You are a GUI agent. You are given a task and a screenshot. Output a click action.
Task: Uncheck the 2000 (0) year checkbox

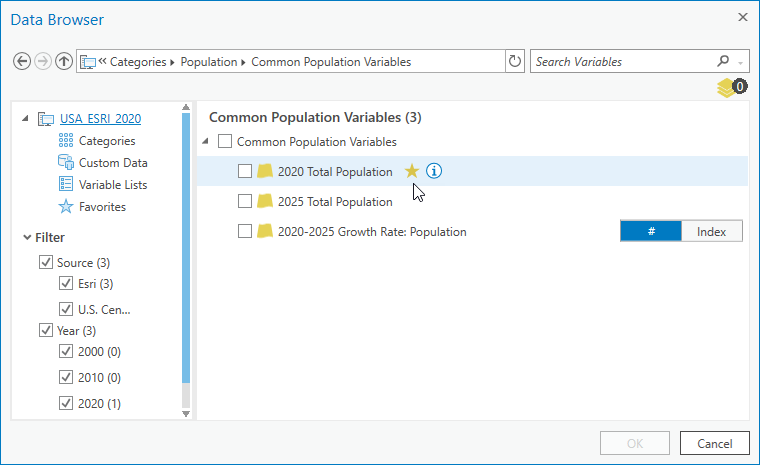[x=65, y=351]
